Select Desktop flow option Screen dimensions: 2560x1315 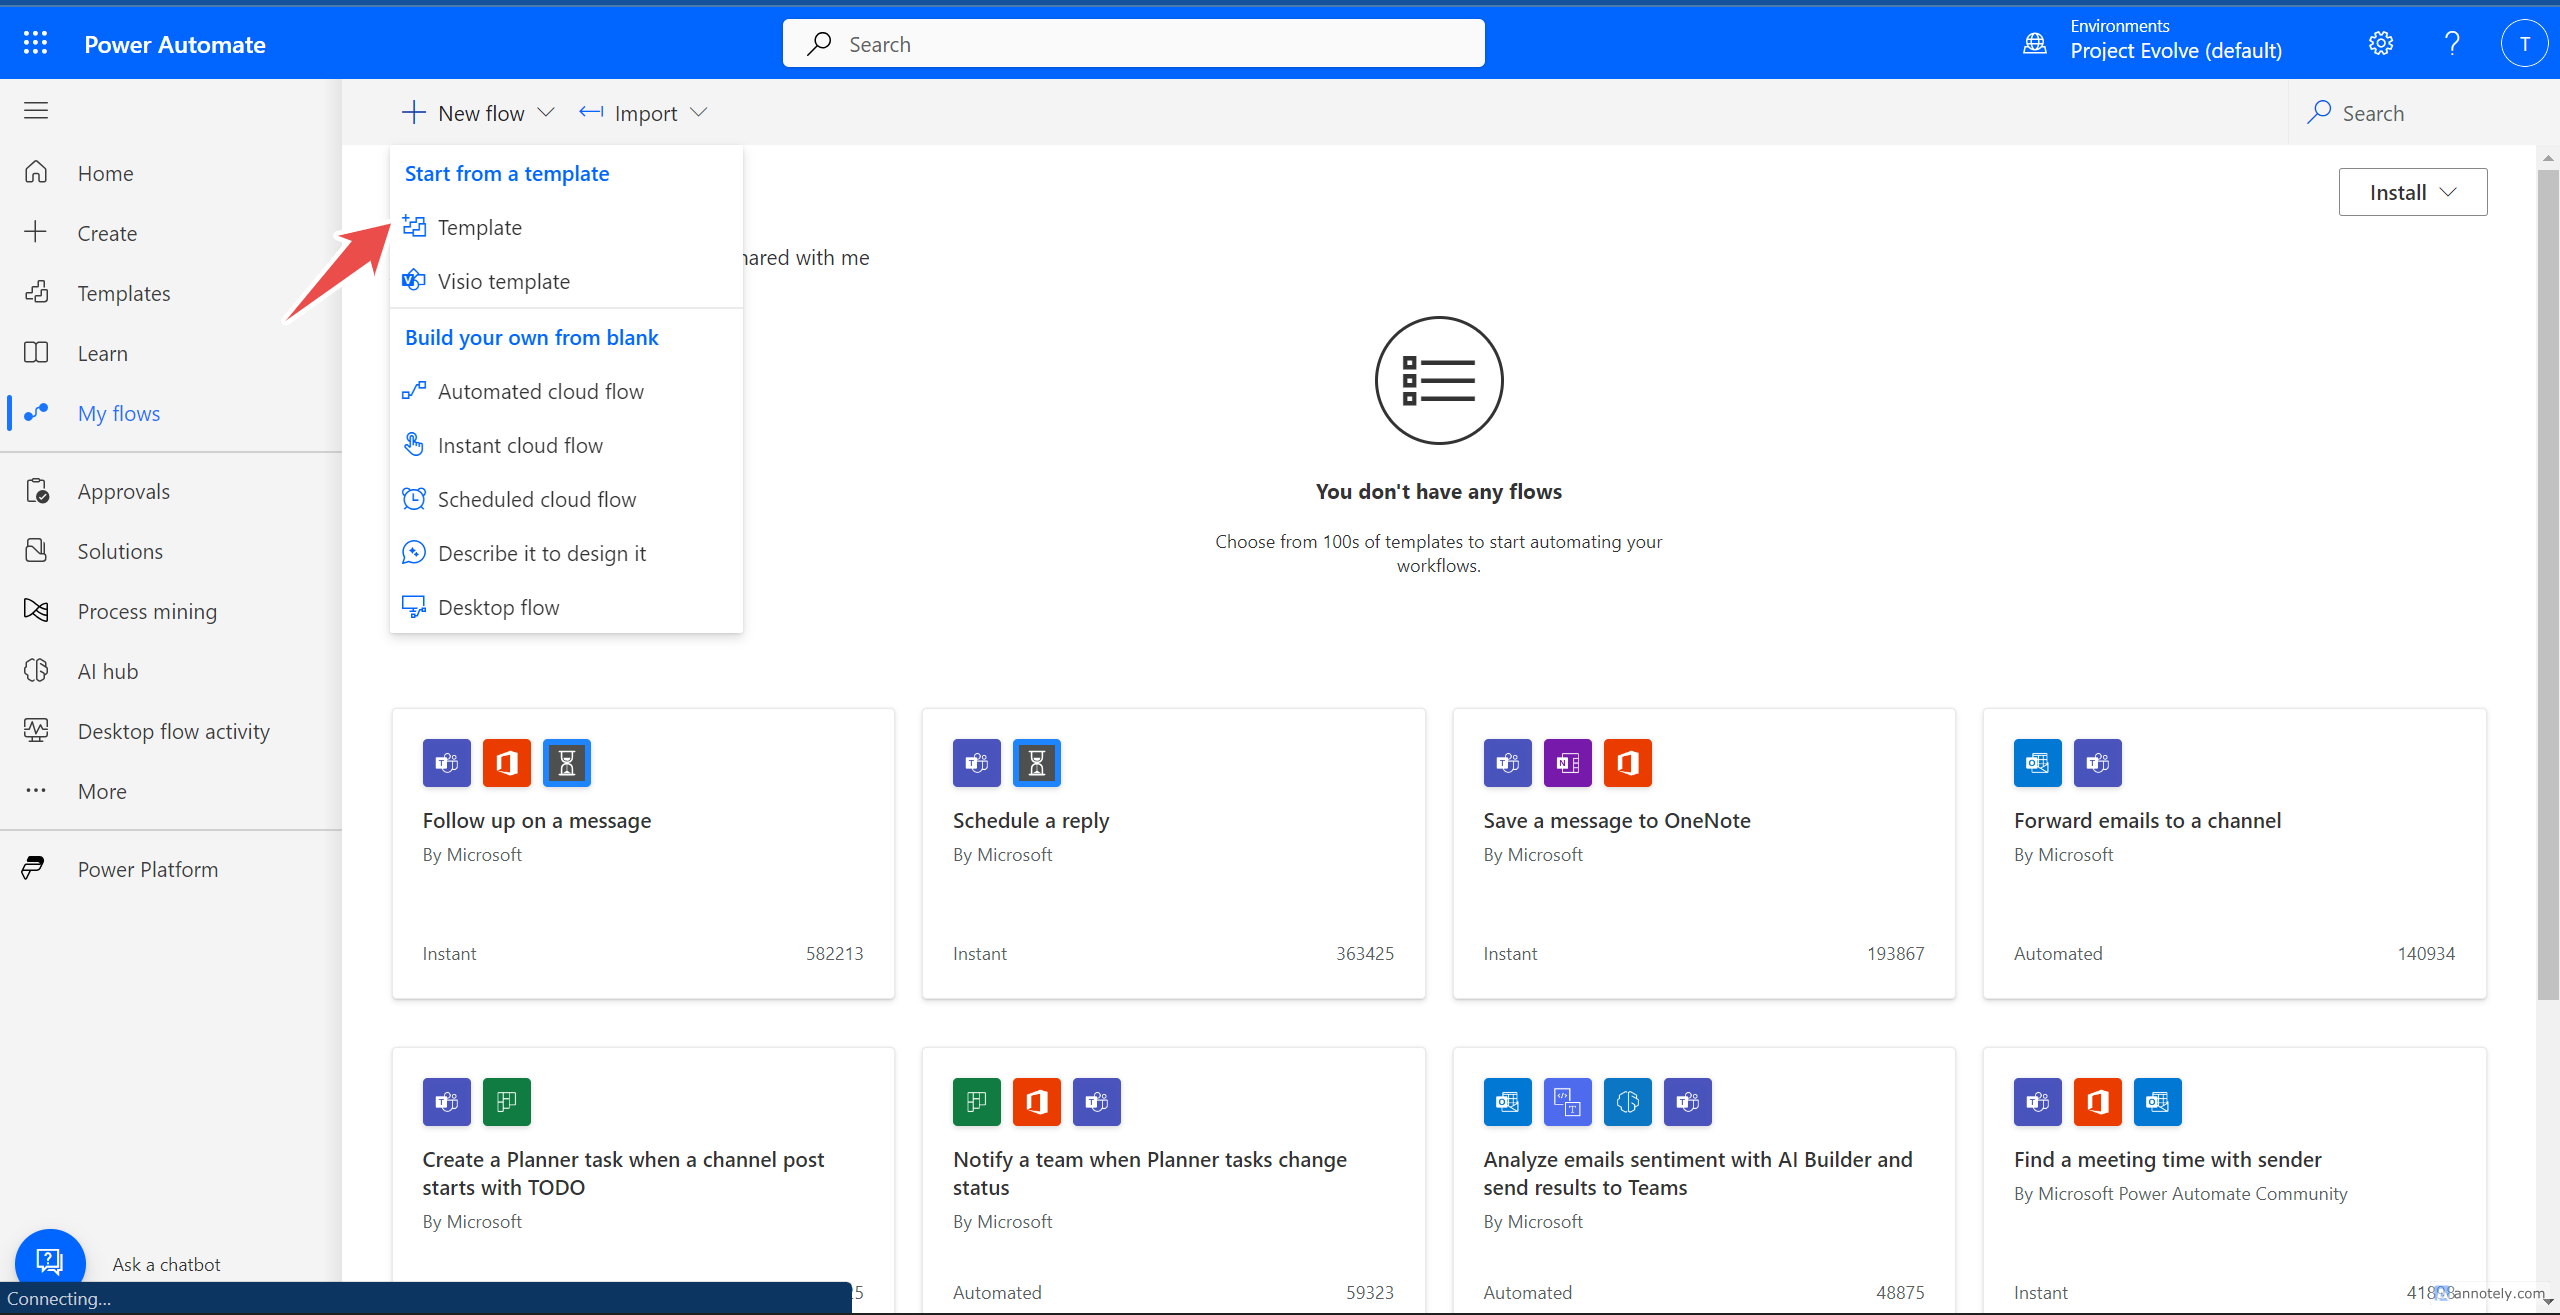tap(566, 607)
